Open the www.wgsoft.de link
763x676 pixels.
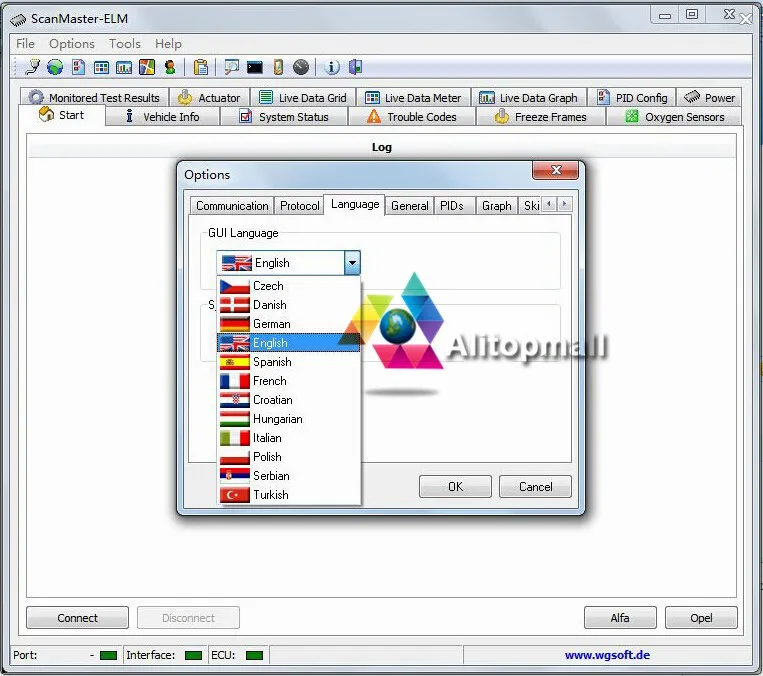click(x=607, y=655)
